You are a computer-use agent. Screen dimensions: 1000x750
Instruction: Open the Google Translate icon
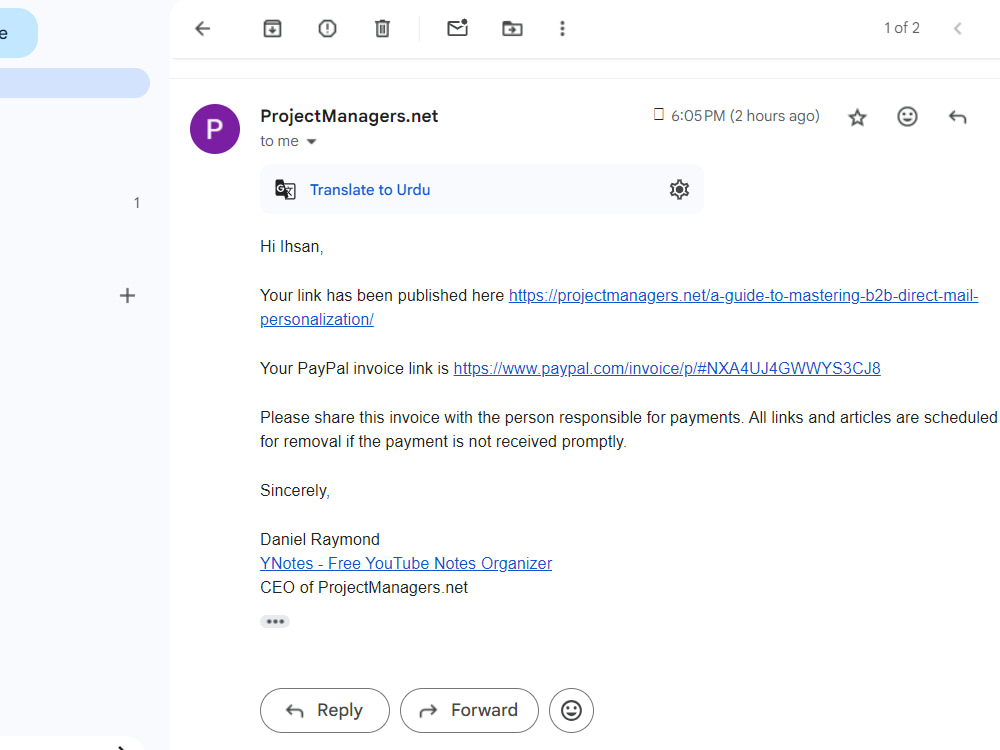click(x=285, y=190)
